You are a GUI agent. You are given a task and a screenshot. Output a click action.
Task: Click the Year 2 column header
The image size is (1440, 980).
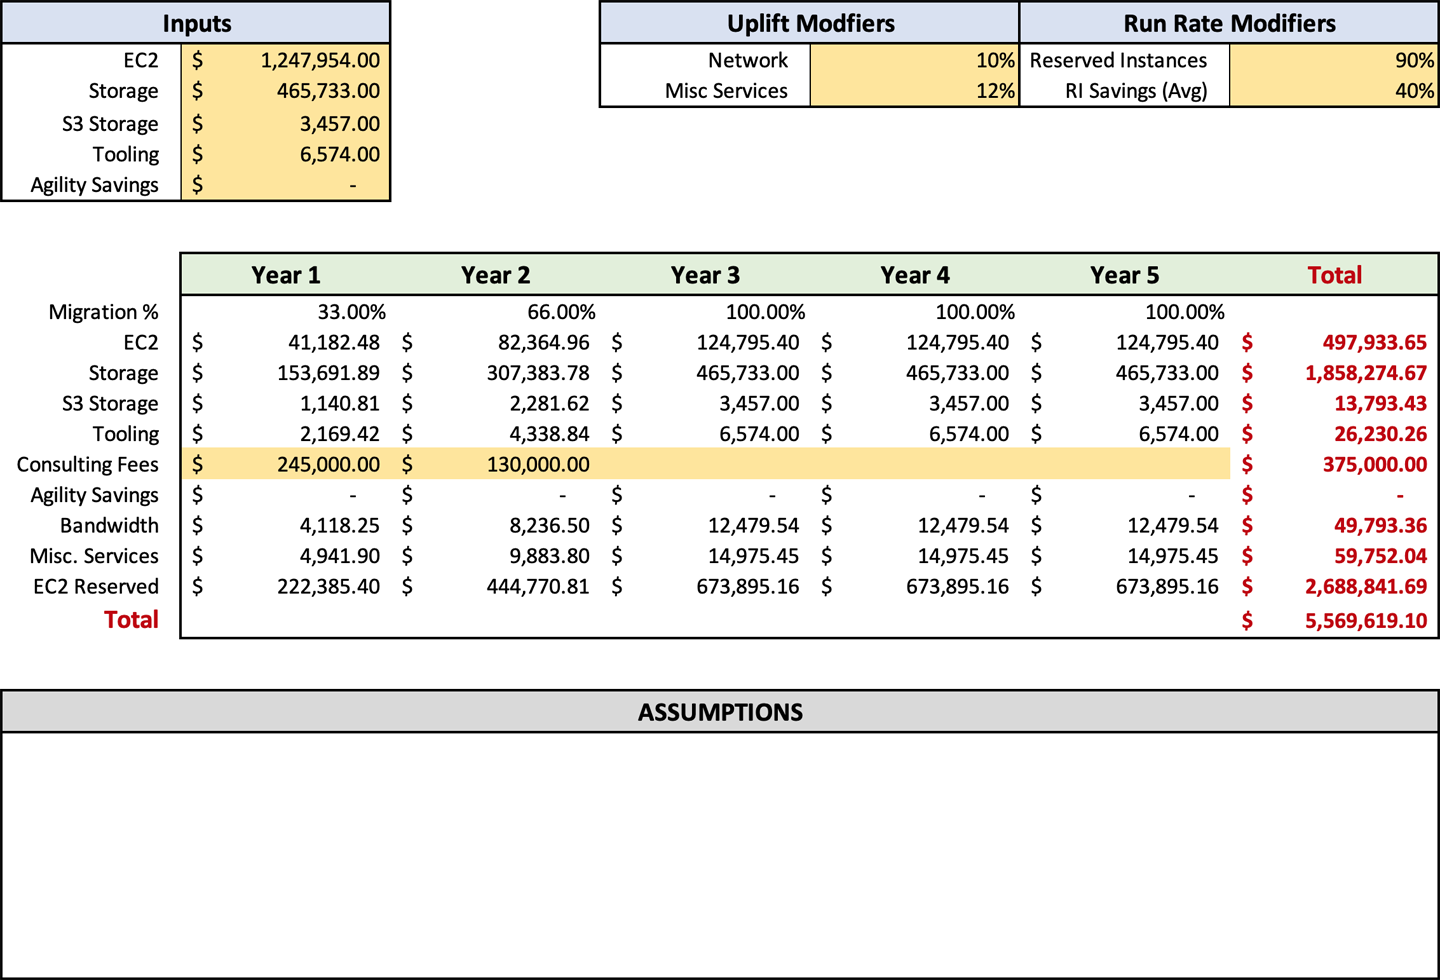496,275
